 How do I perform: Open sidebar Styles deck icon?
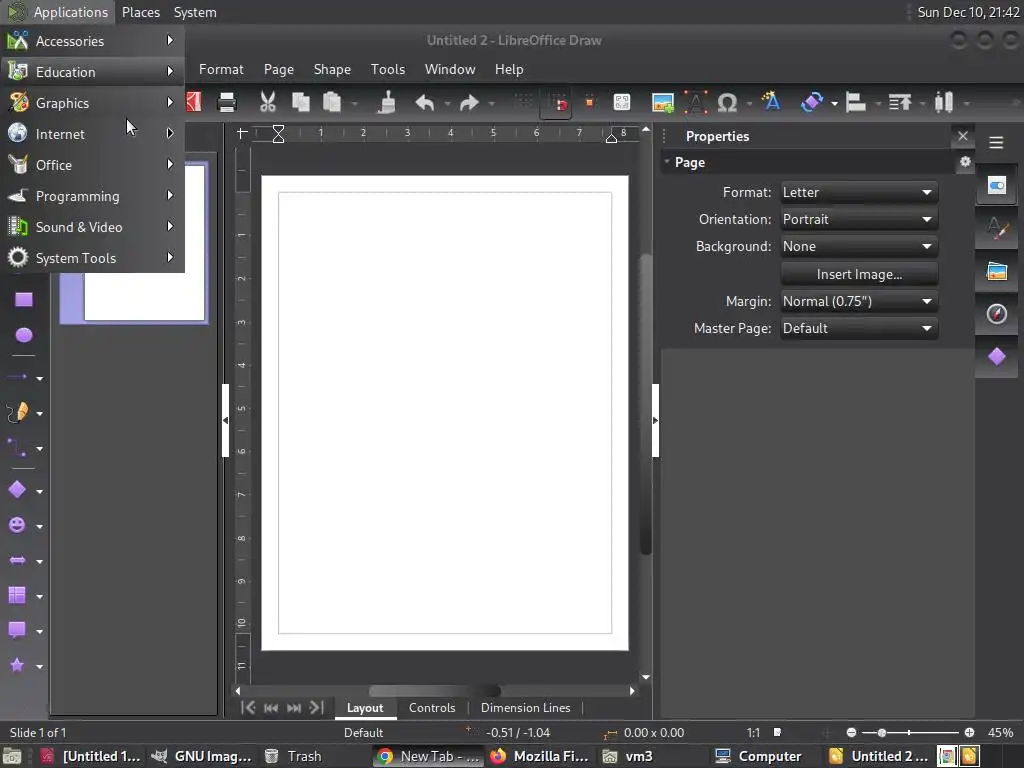(997, 229)
